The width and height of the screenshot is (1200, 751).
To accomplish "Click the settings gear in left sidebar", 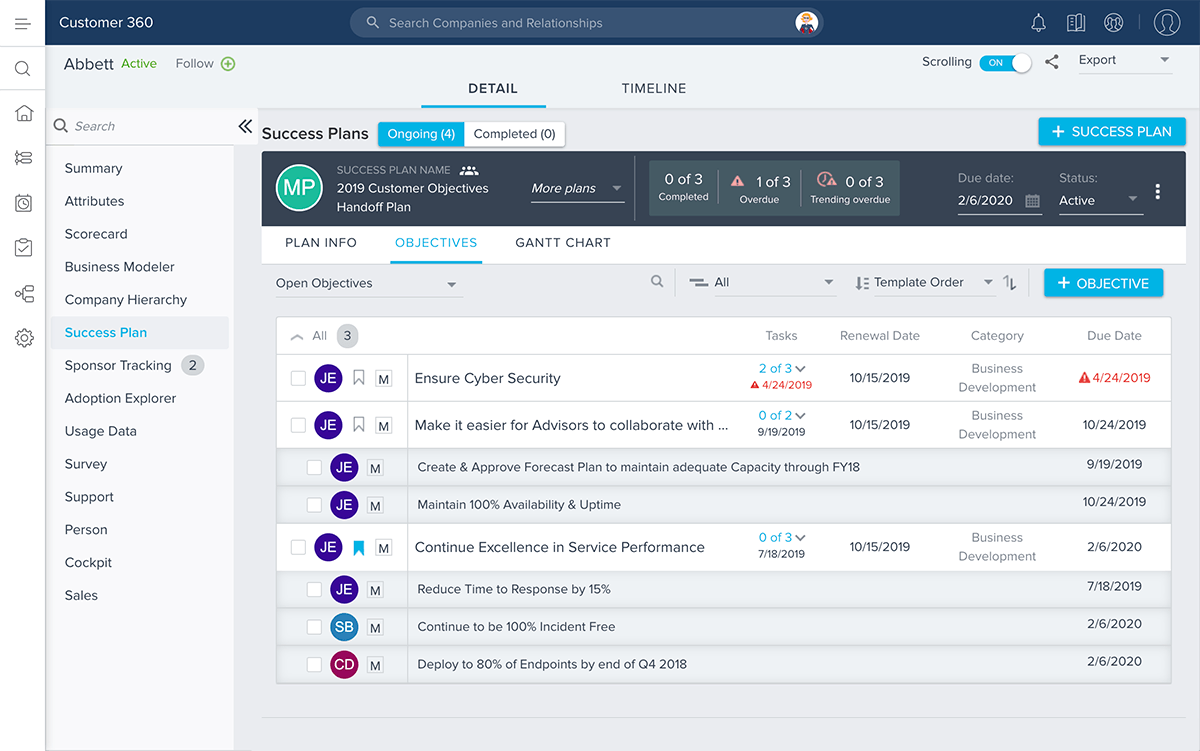I will point(24,338).
